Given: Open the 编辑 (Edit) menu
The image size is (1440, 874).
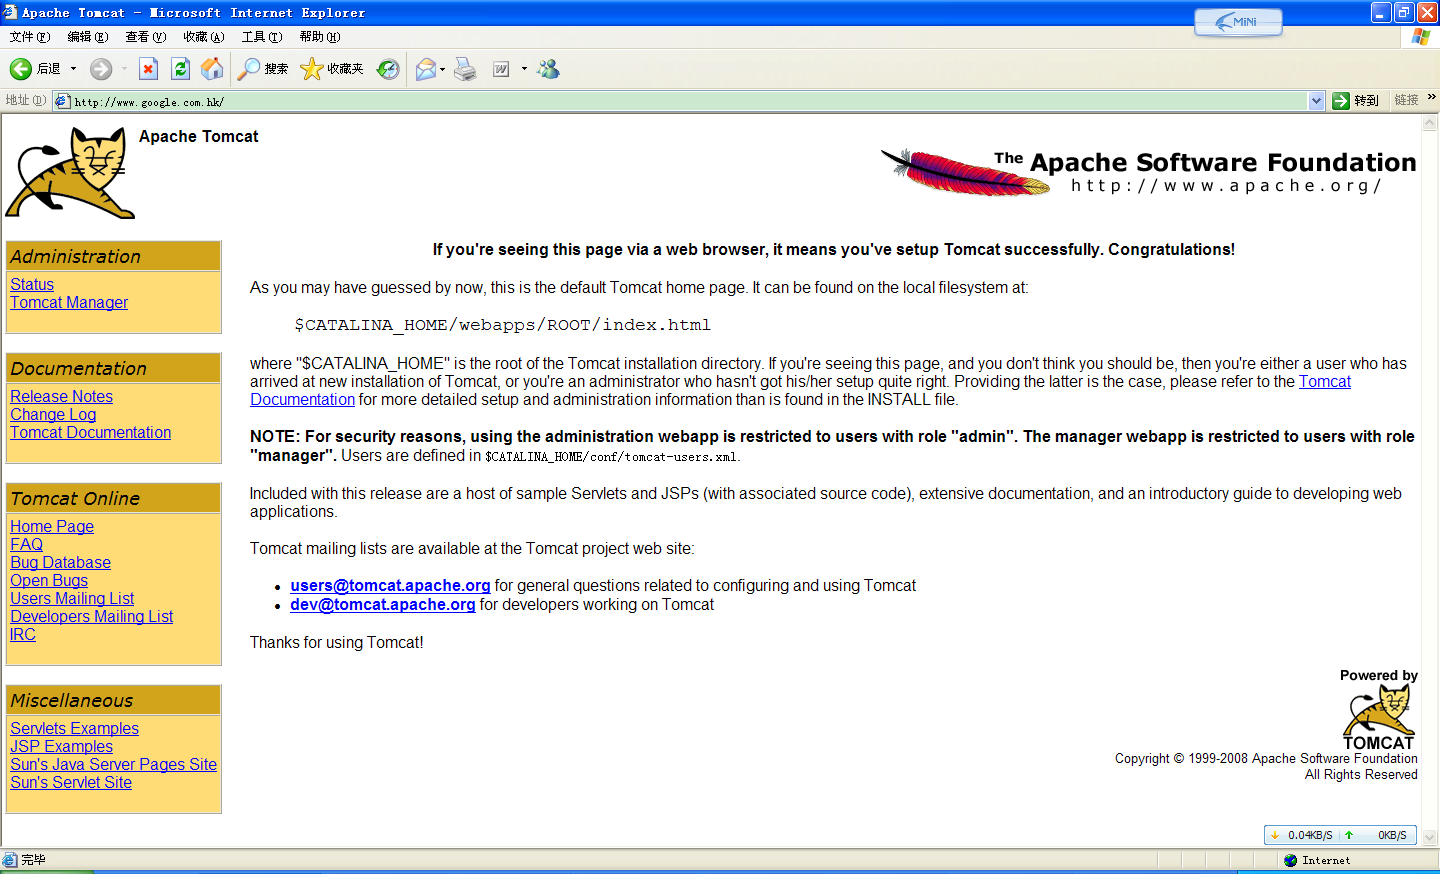Looking at the screenshot, I should tap(88, 37).
